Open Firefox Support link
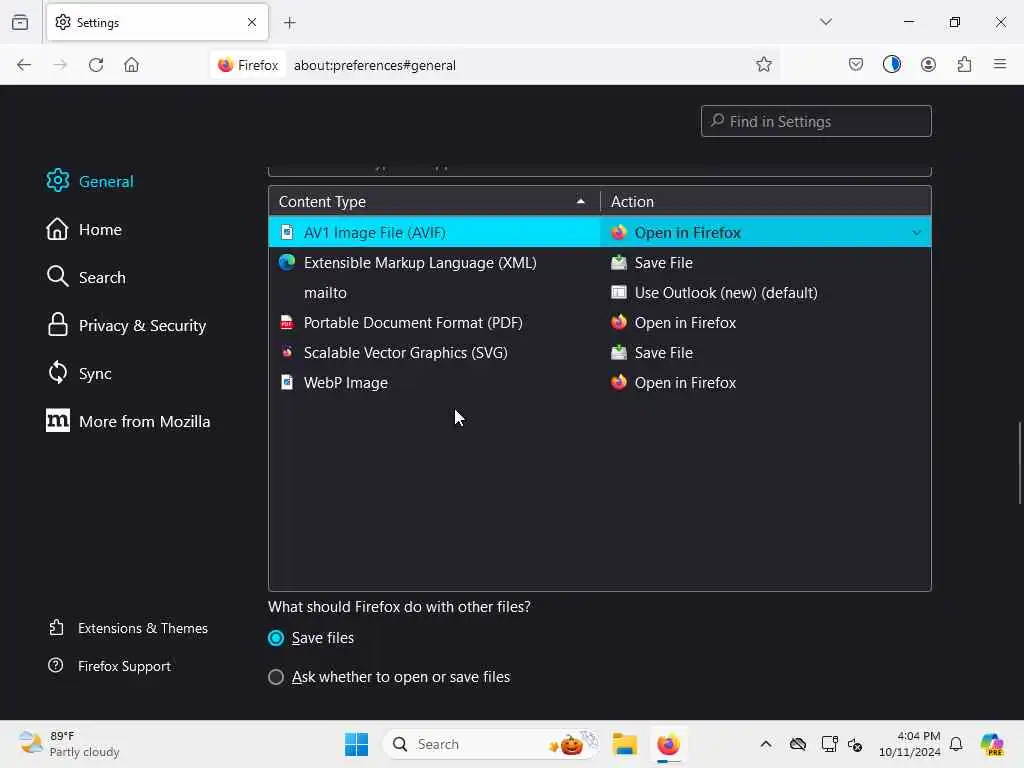1024x768 pixels. [x=109, y=666]
